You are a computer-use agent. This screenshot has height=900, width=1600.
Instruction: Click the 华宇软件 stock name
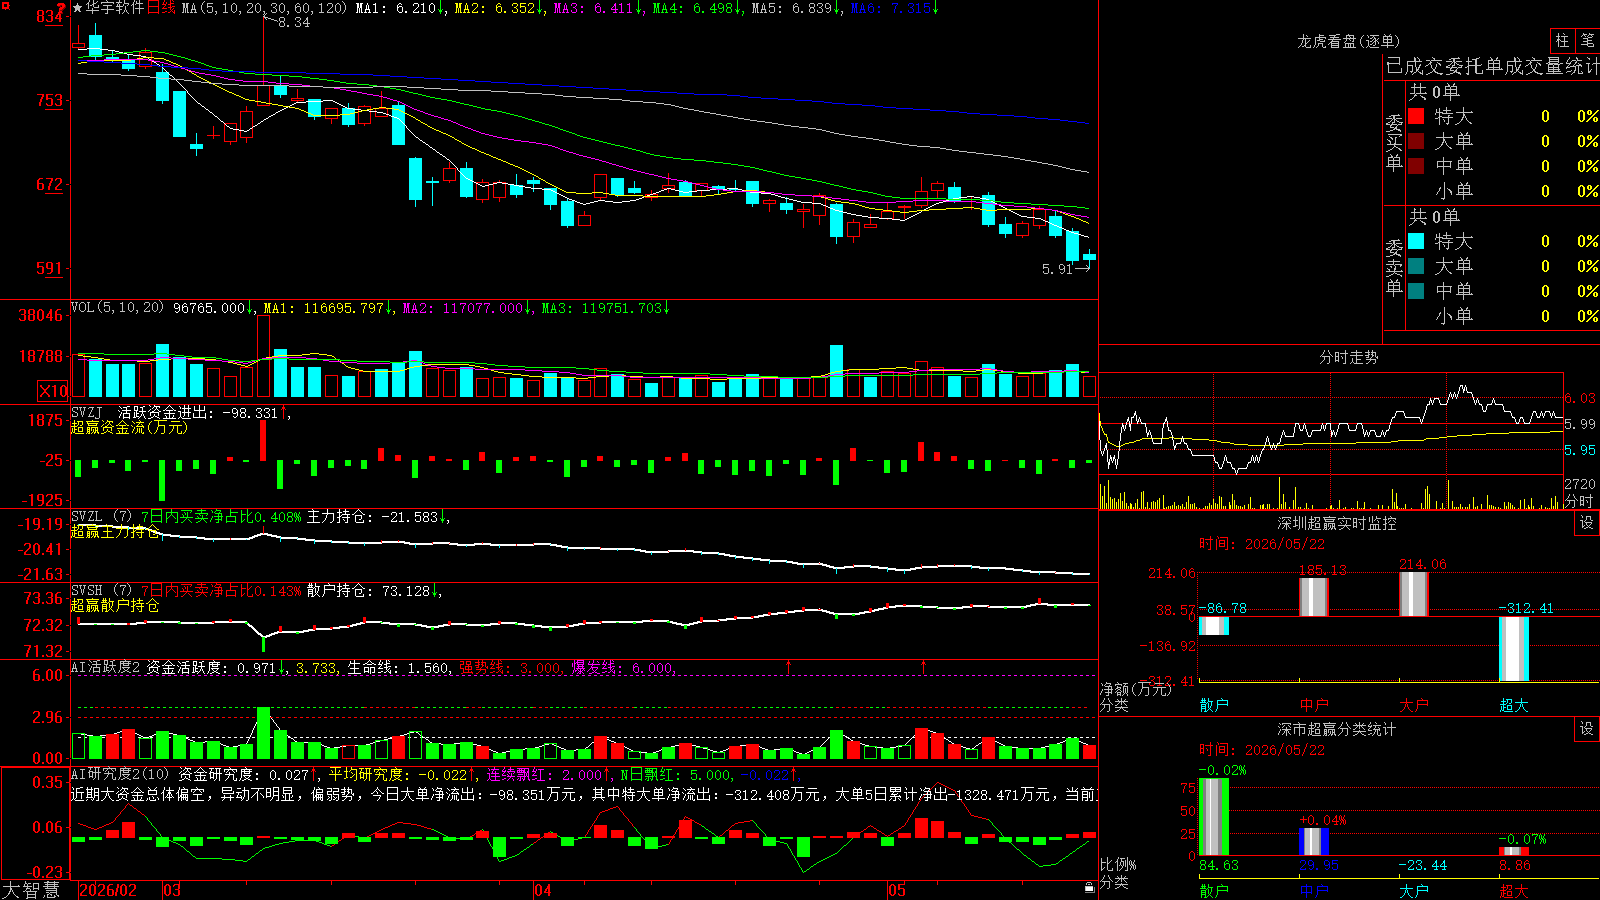115,8
